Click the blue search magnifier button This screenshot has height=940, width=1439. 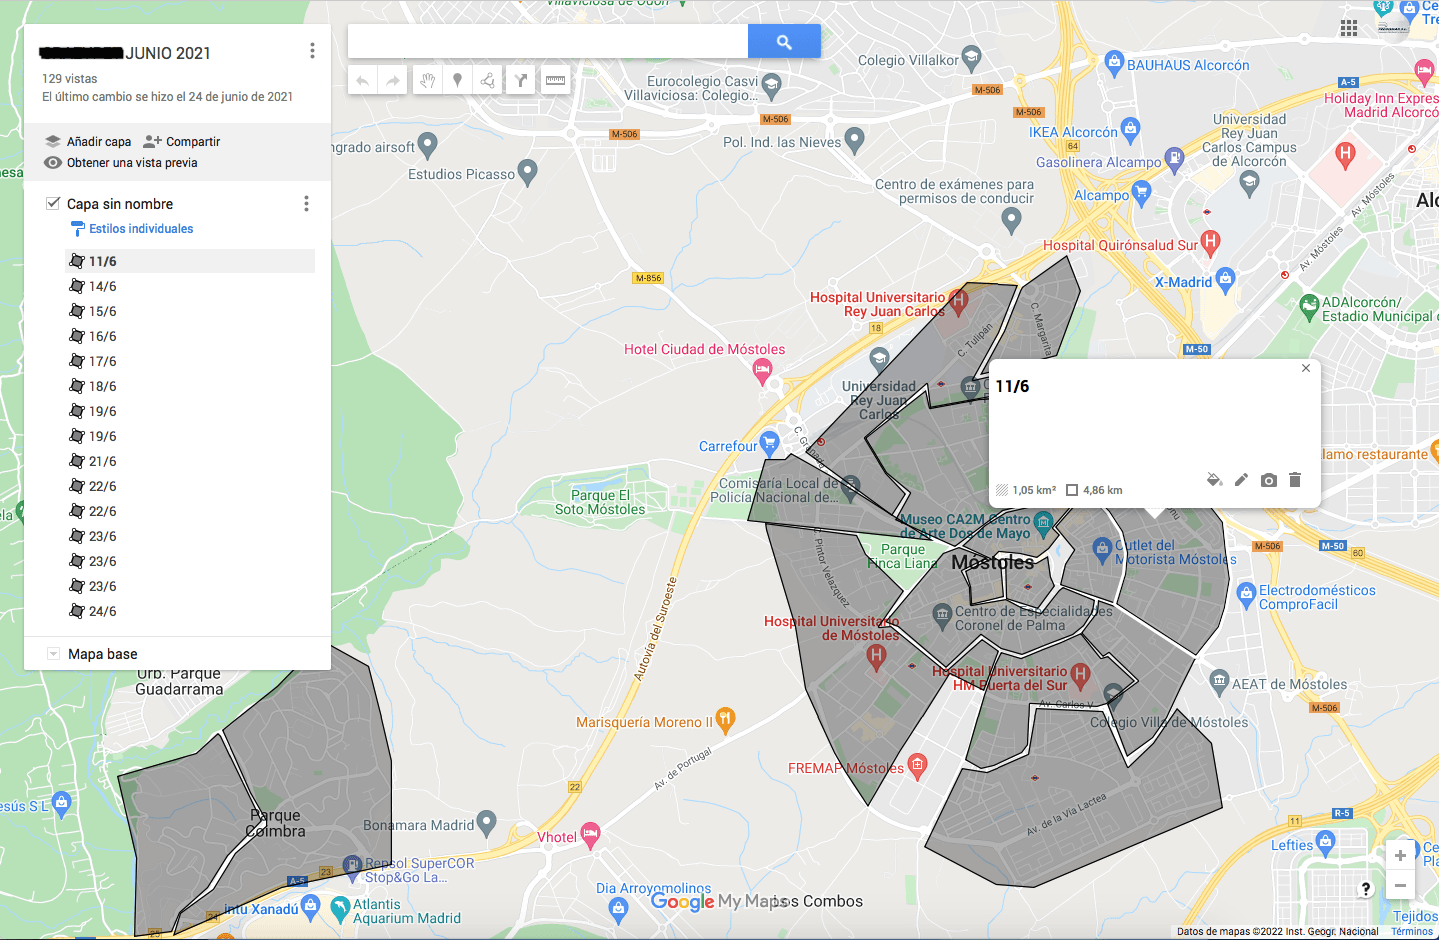pyautogui.click(x=784, y=42)
